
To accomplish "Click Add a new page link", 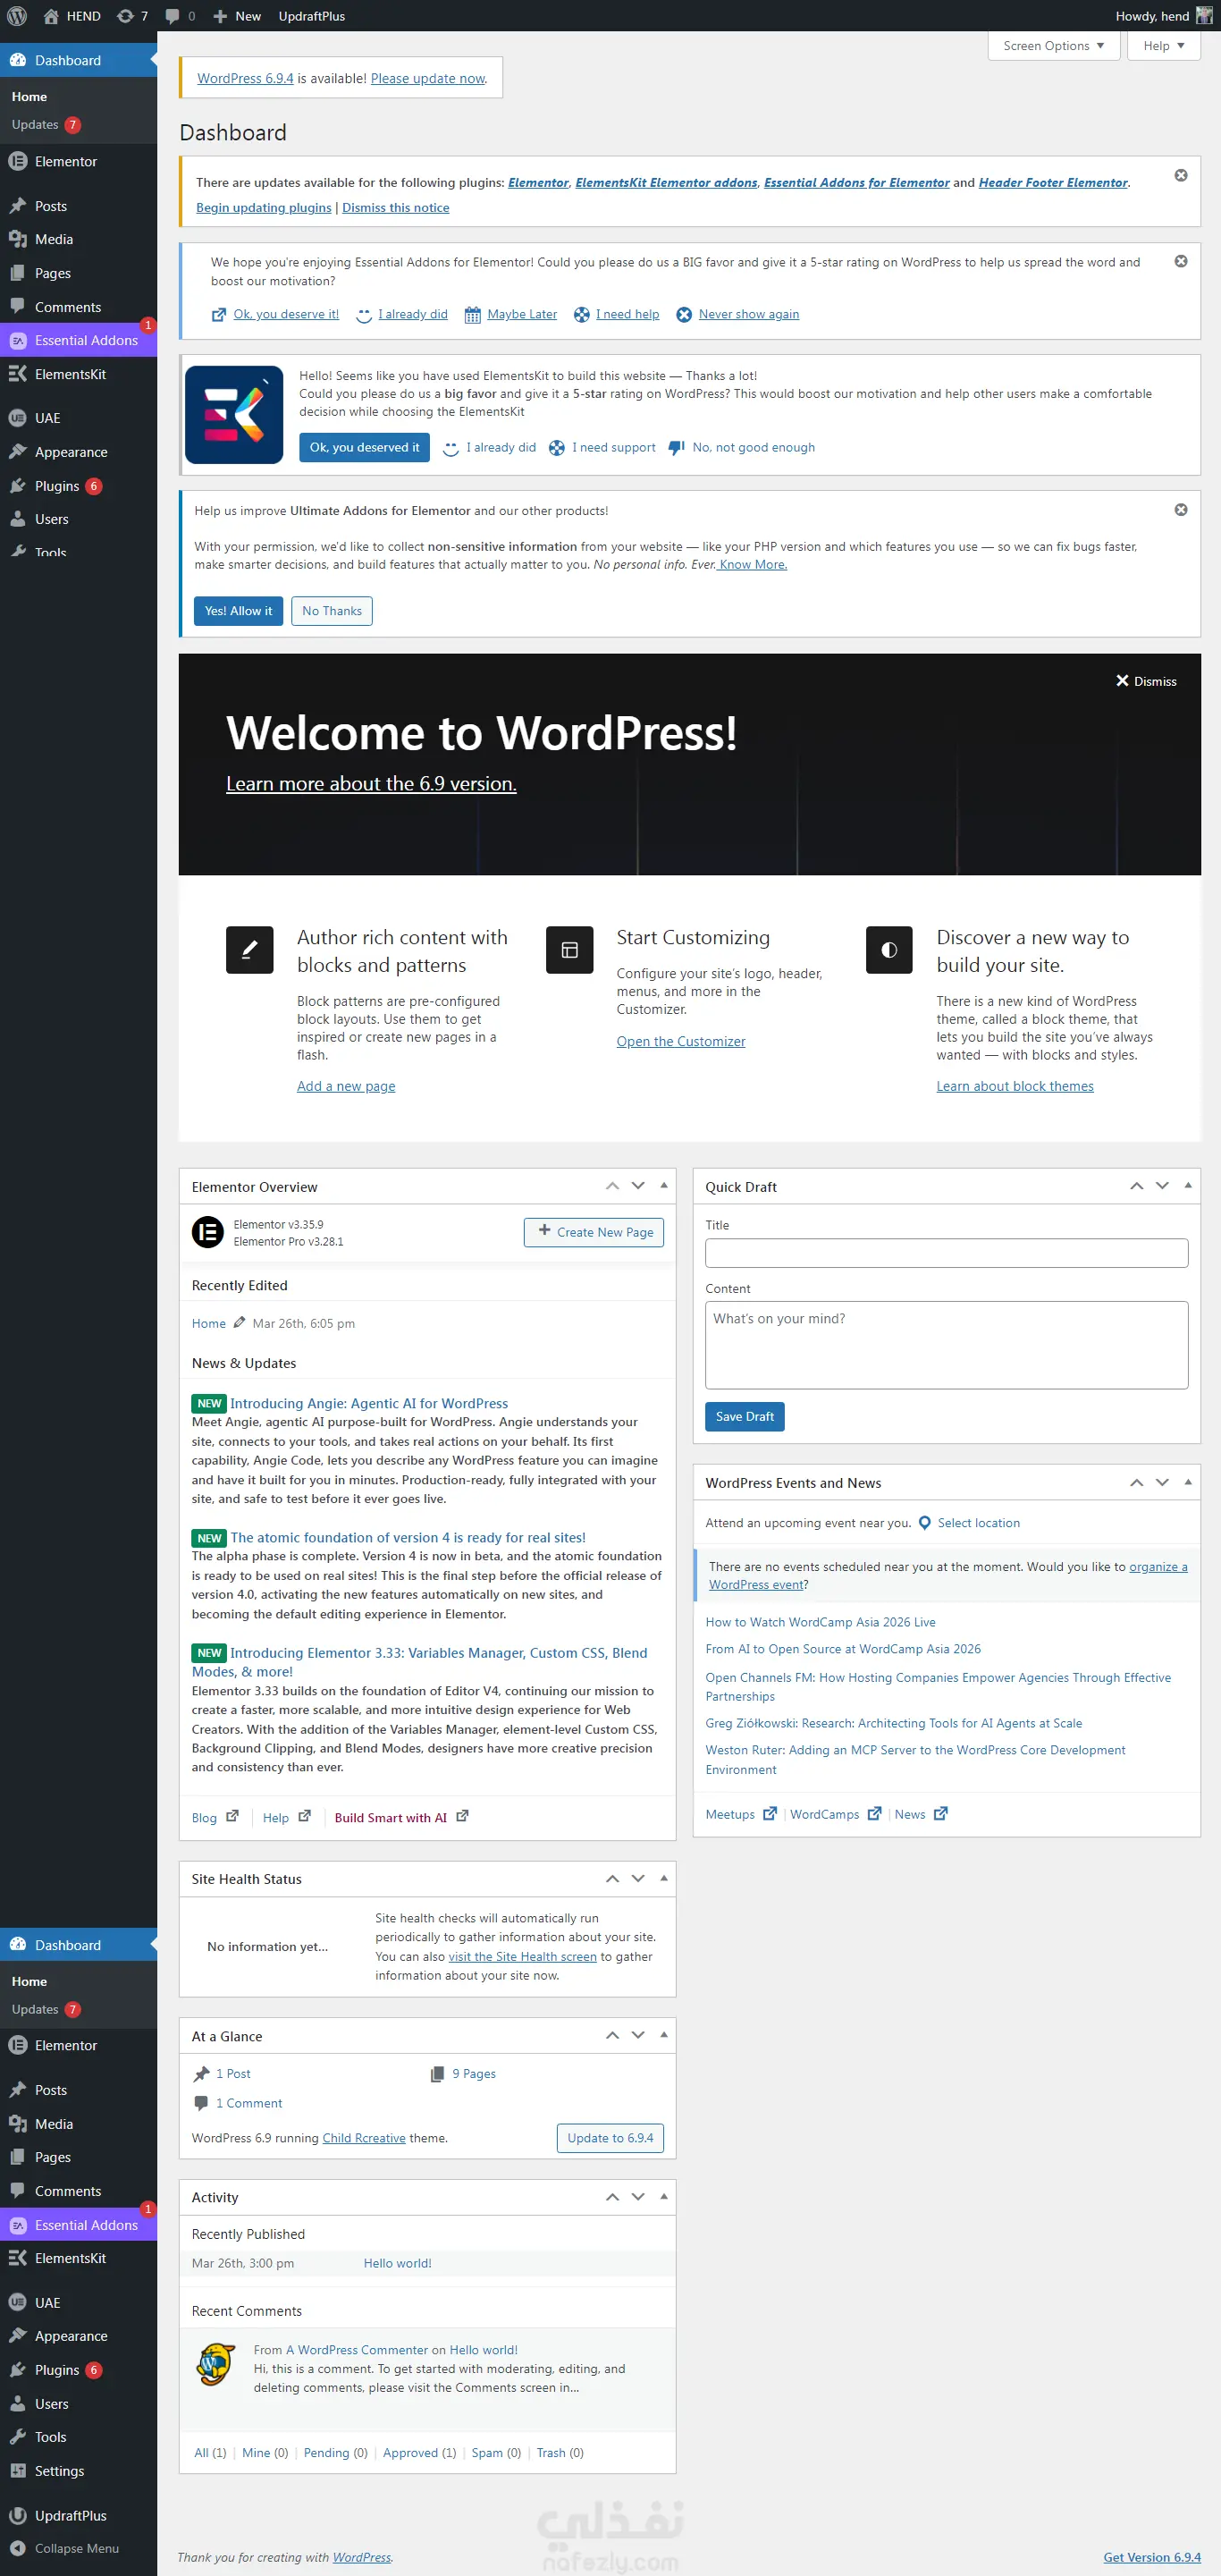I will click(x=346, y=1087).
